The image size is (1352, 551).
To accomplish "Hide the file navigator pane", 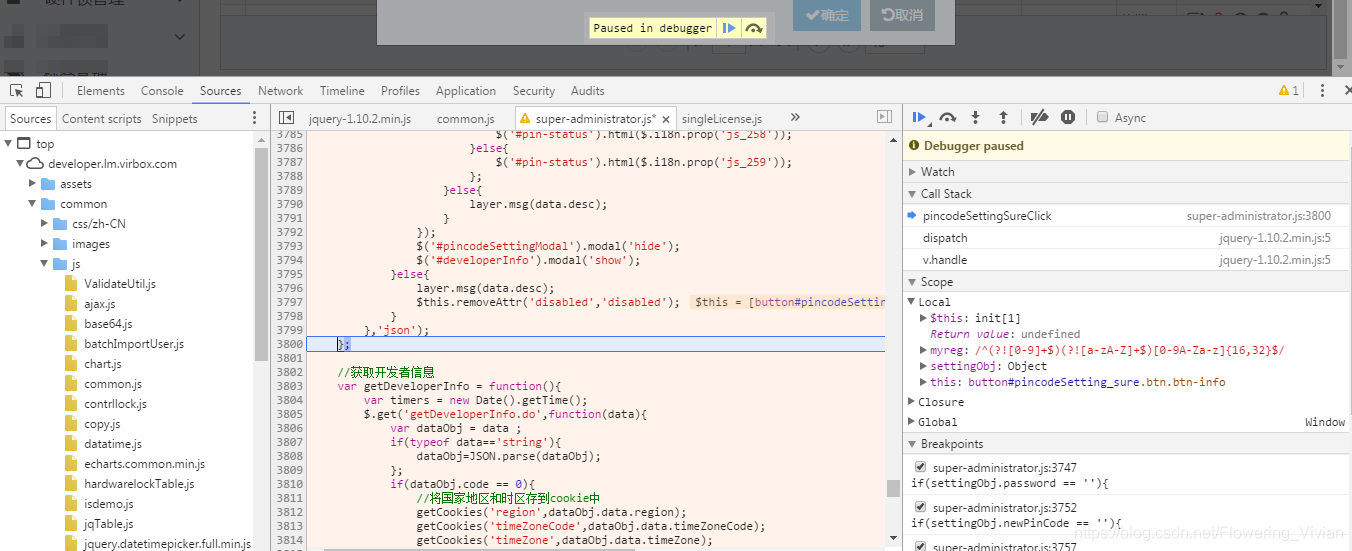I will [287, 118].
